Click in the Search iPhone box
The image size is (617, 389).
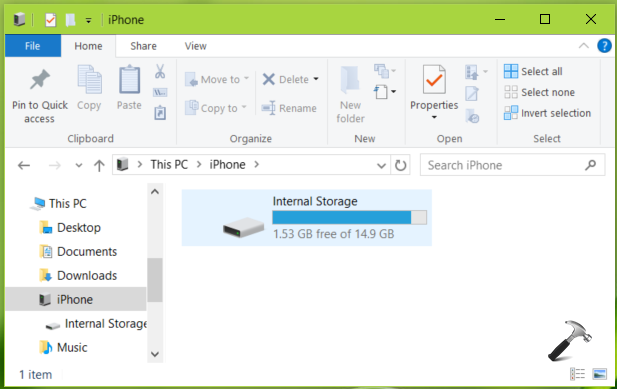point(512,165)
